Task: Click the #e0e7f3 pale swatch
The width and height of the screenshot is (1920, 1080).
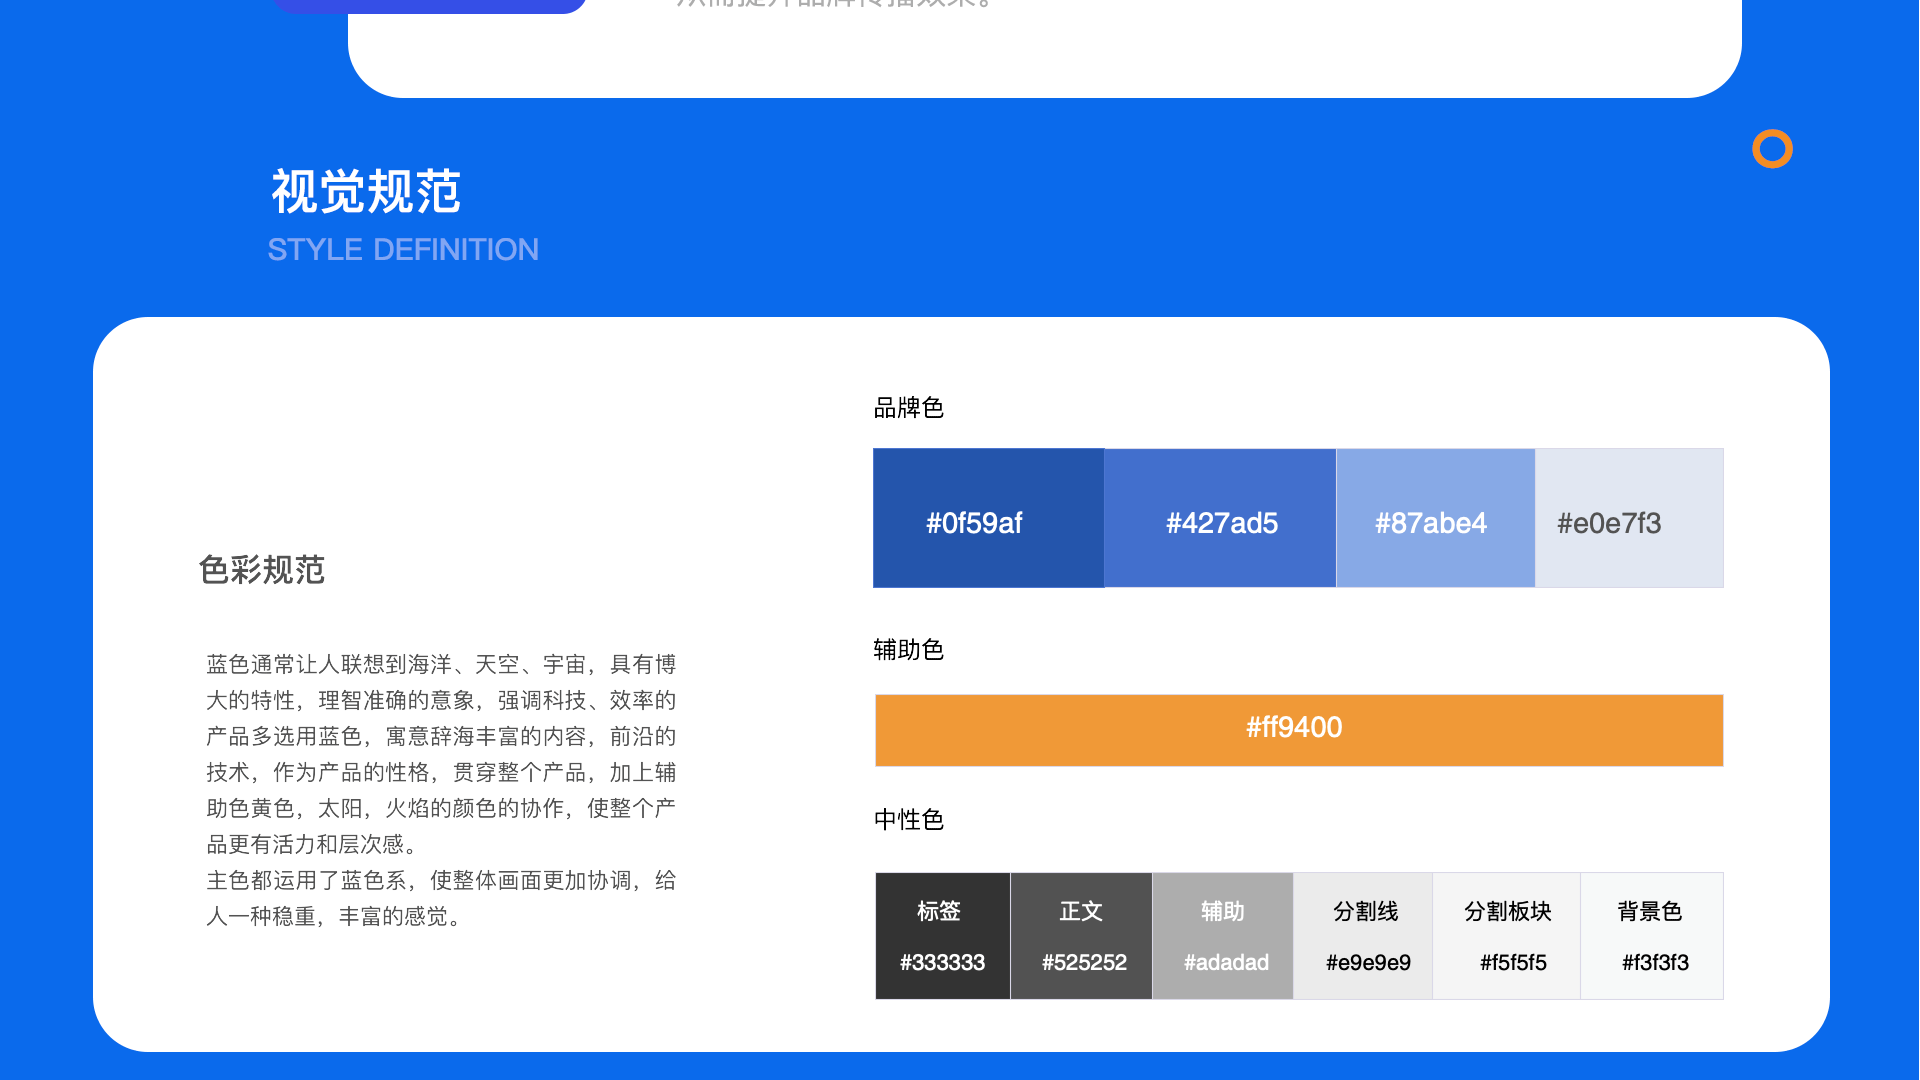Action: coord(1629,518)
